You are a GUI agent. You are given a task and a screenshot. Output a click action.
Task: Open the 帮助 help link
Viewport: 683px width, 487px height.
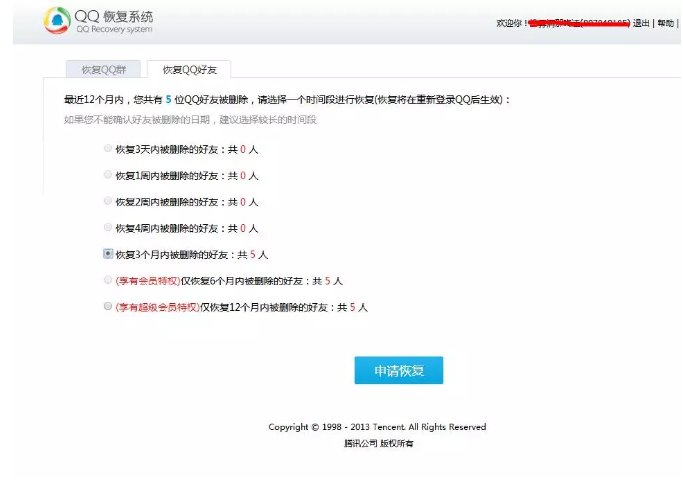666,23
